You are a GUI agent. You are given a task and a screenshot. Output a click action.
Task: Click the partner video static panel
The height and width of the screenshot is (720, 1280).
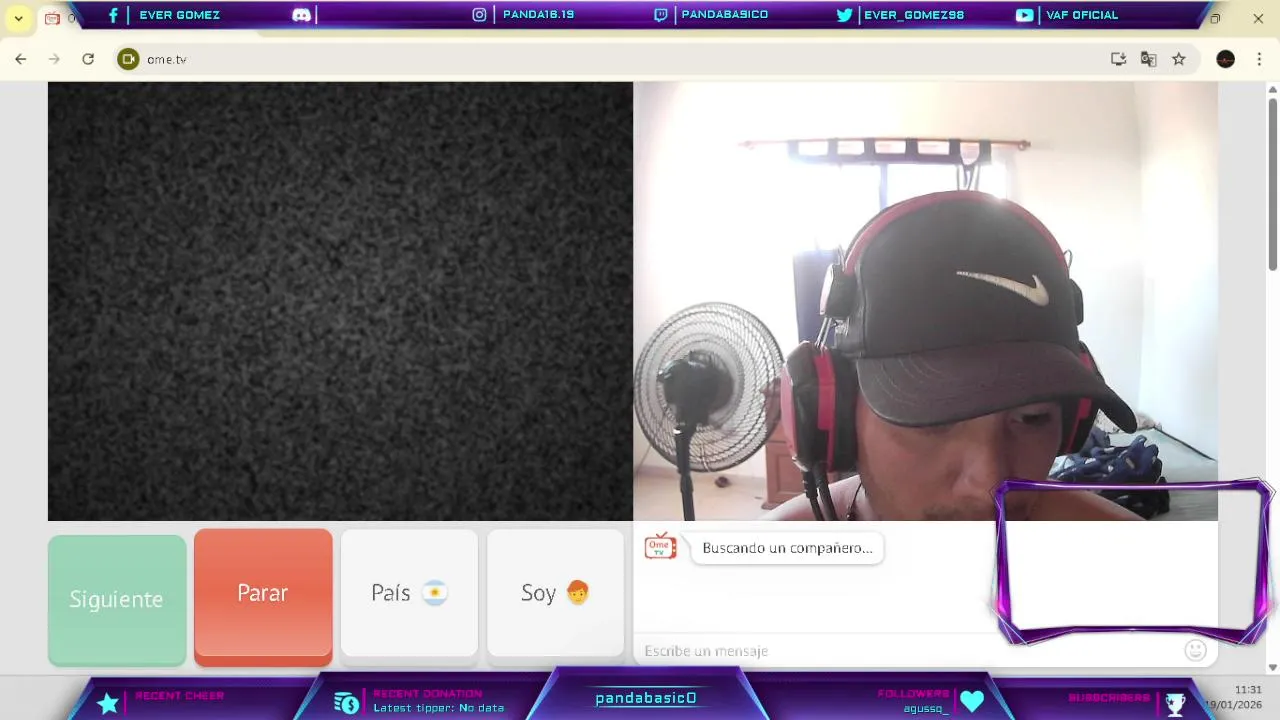pyautogui.click(x=340, y=301)
